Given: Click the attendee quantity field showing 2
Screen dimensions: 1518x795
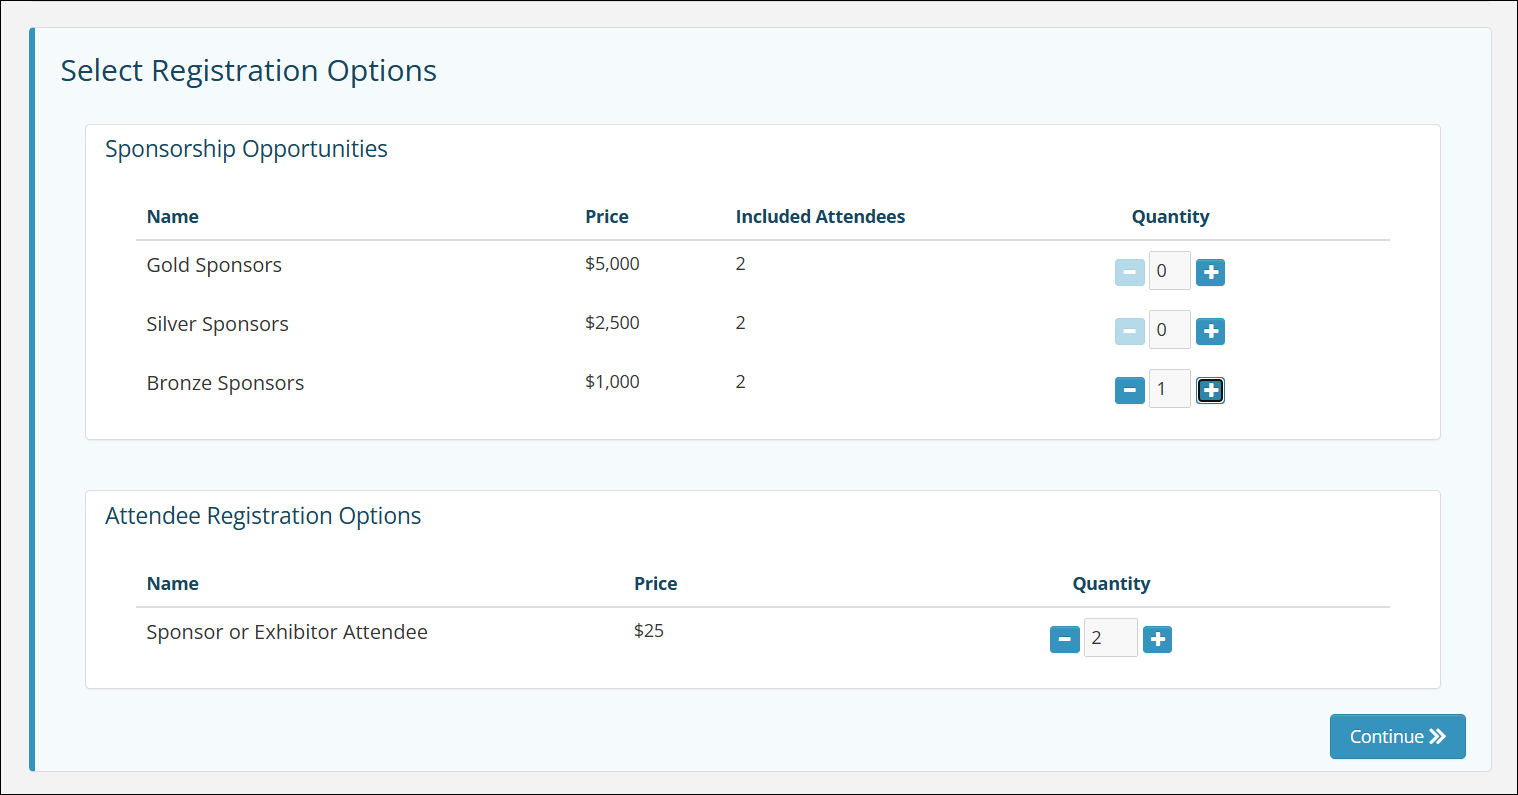Looking at the screenshot, I should click(1110, 638).
